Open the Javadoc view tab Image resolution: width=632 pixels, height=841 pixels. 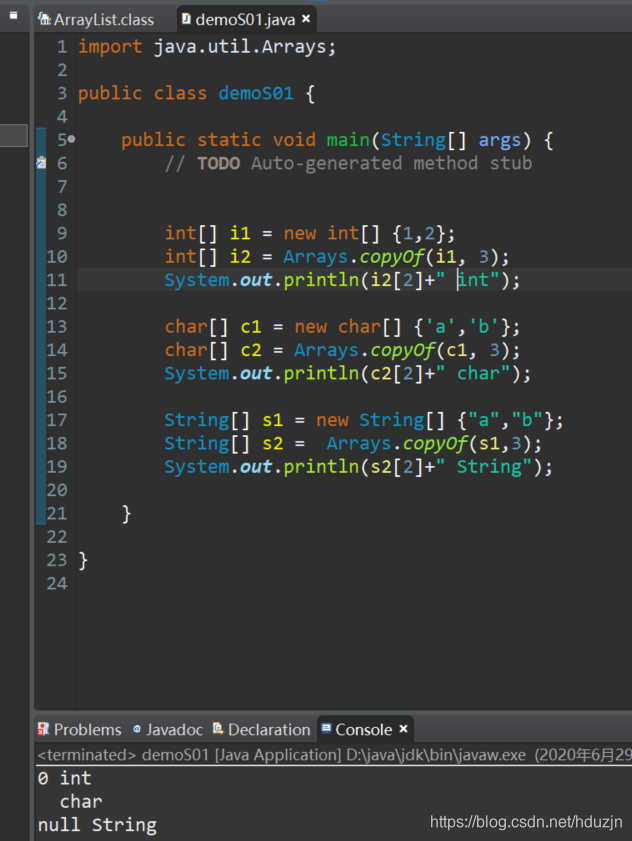tap(167, 729)
